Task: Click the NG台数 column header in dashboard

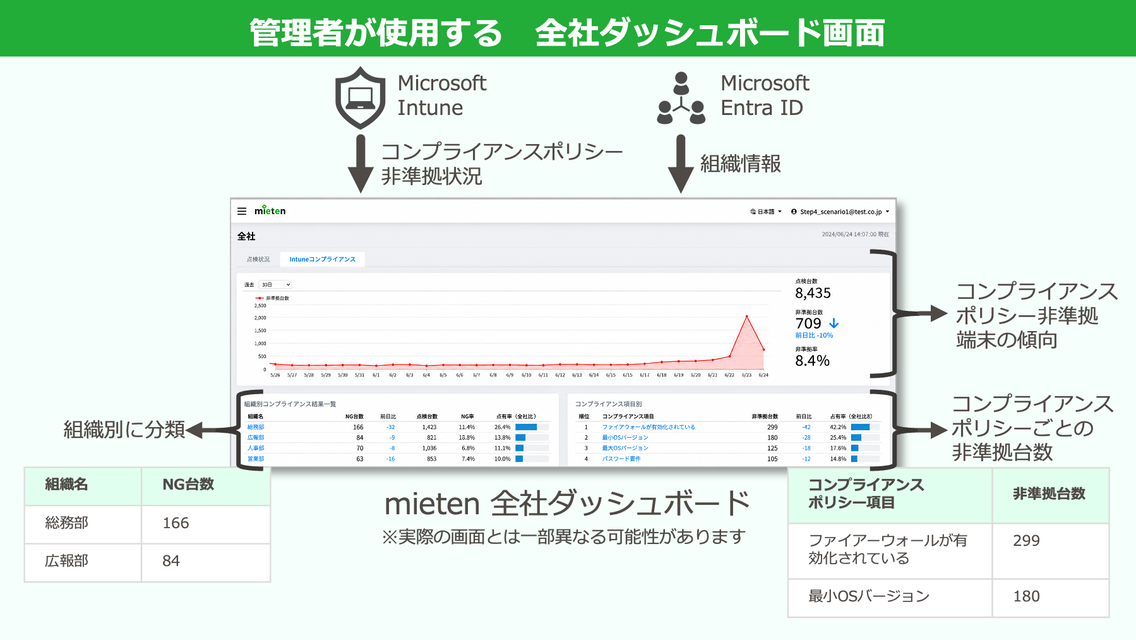Action: pos(354,417)
